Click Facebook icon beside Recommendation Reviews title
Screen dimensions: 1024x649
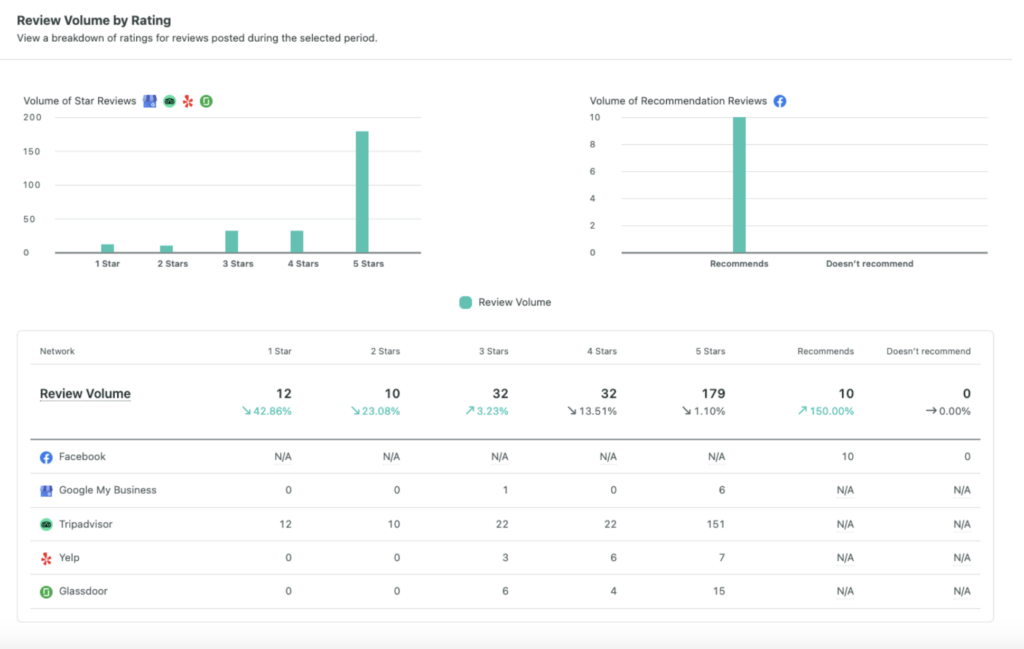coord(780,101)
